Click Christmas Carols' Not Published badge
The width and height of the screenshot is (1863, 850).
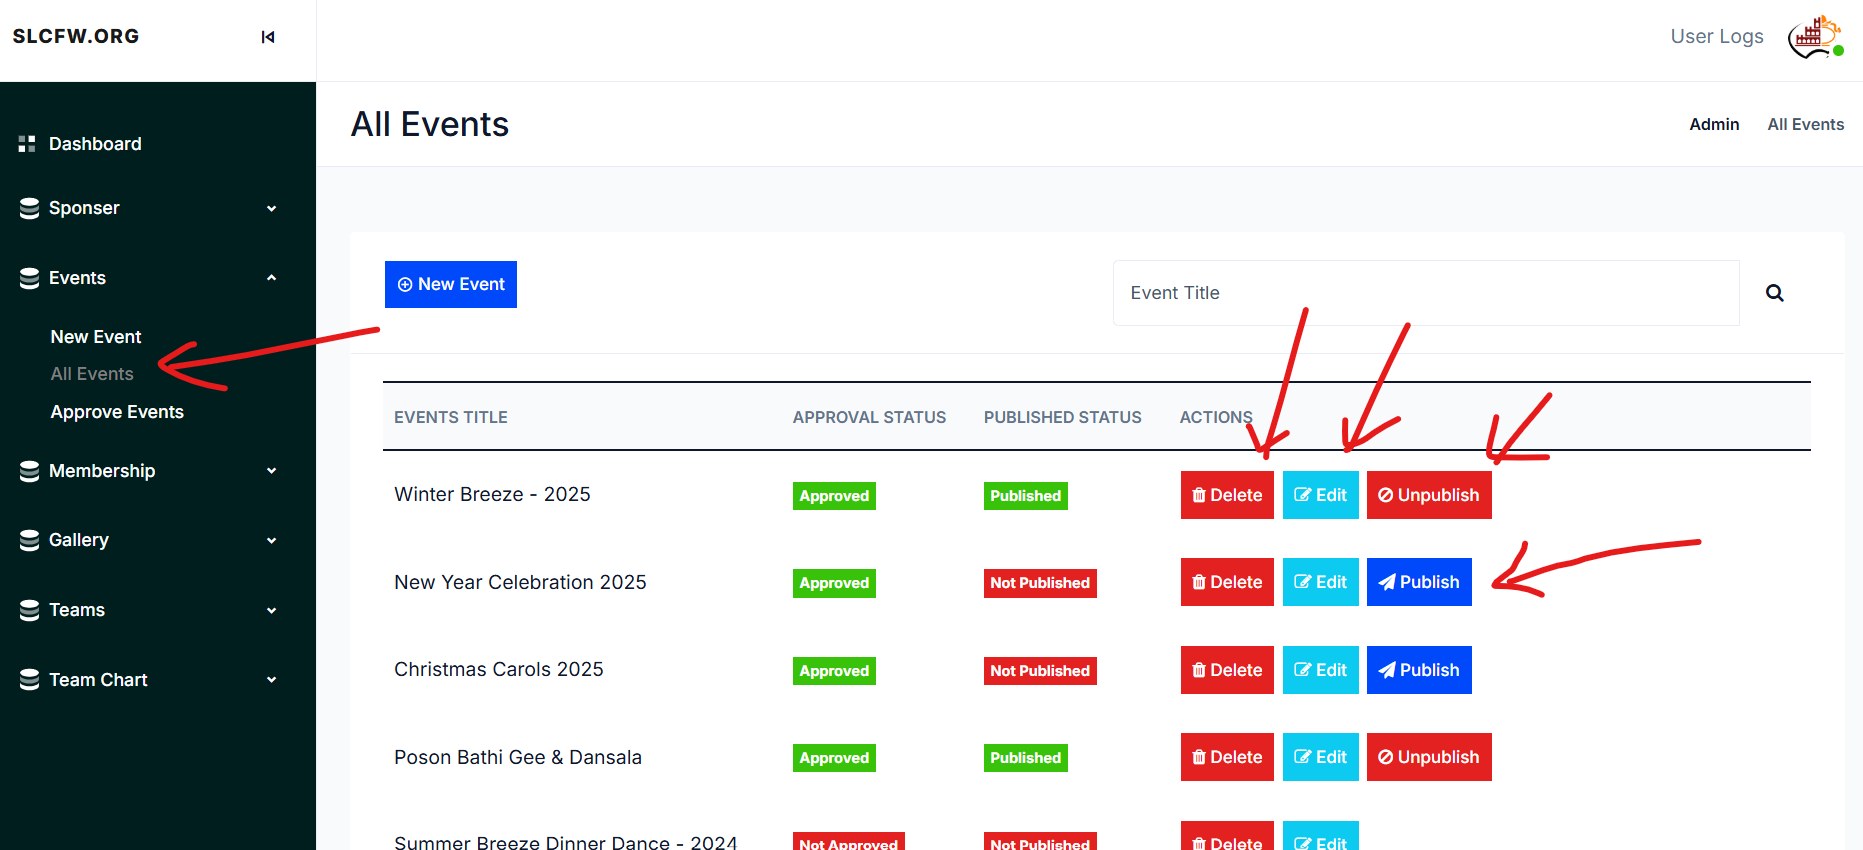pyautogui.click(x=1040, y=671)
